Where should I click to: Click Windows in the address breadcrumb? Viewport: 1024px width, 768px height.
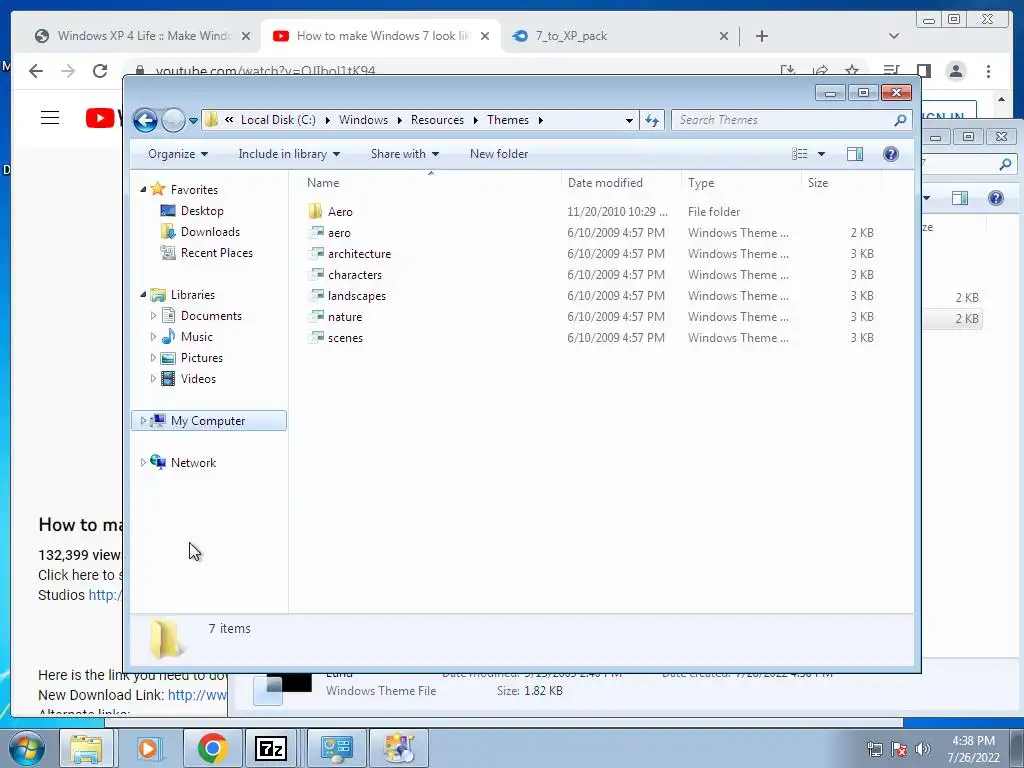363,120
